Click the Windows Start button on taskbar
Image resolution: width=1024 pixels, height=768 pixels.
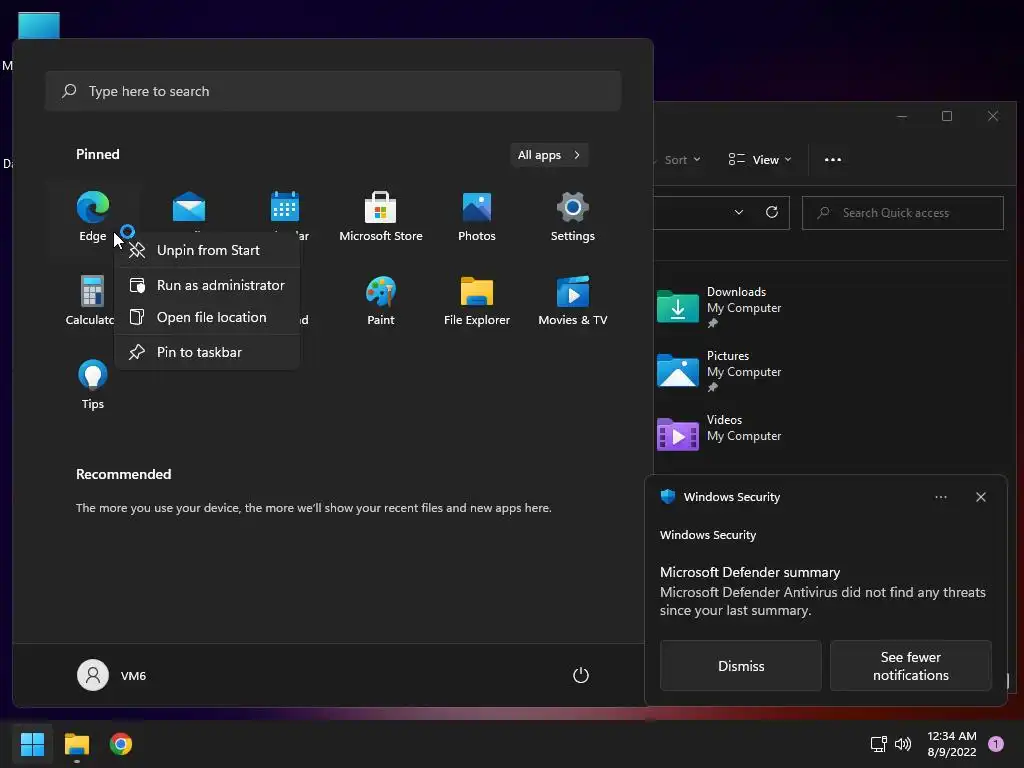[32, 744]
